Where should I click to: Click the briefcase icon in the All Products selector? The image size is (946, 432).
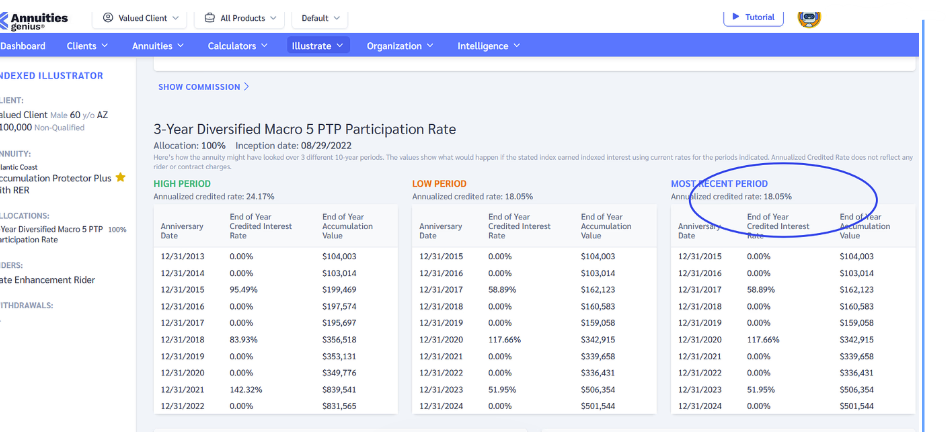pyautogui.click(x=210, y=18)
